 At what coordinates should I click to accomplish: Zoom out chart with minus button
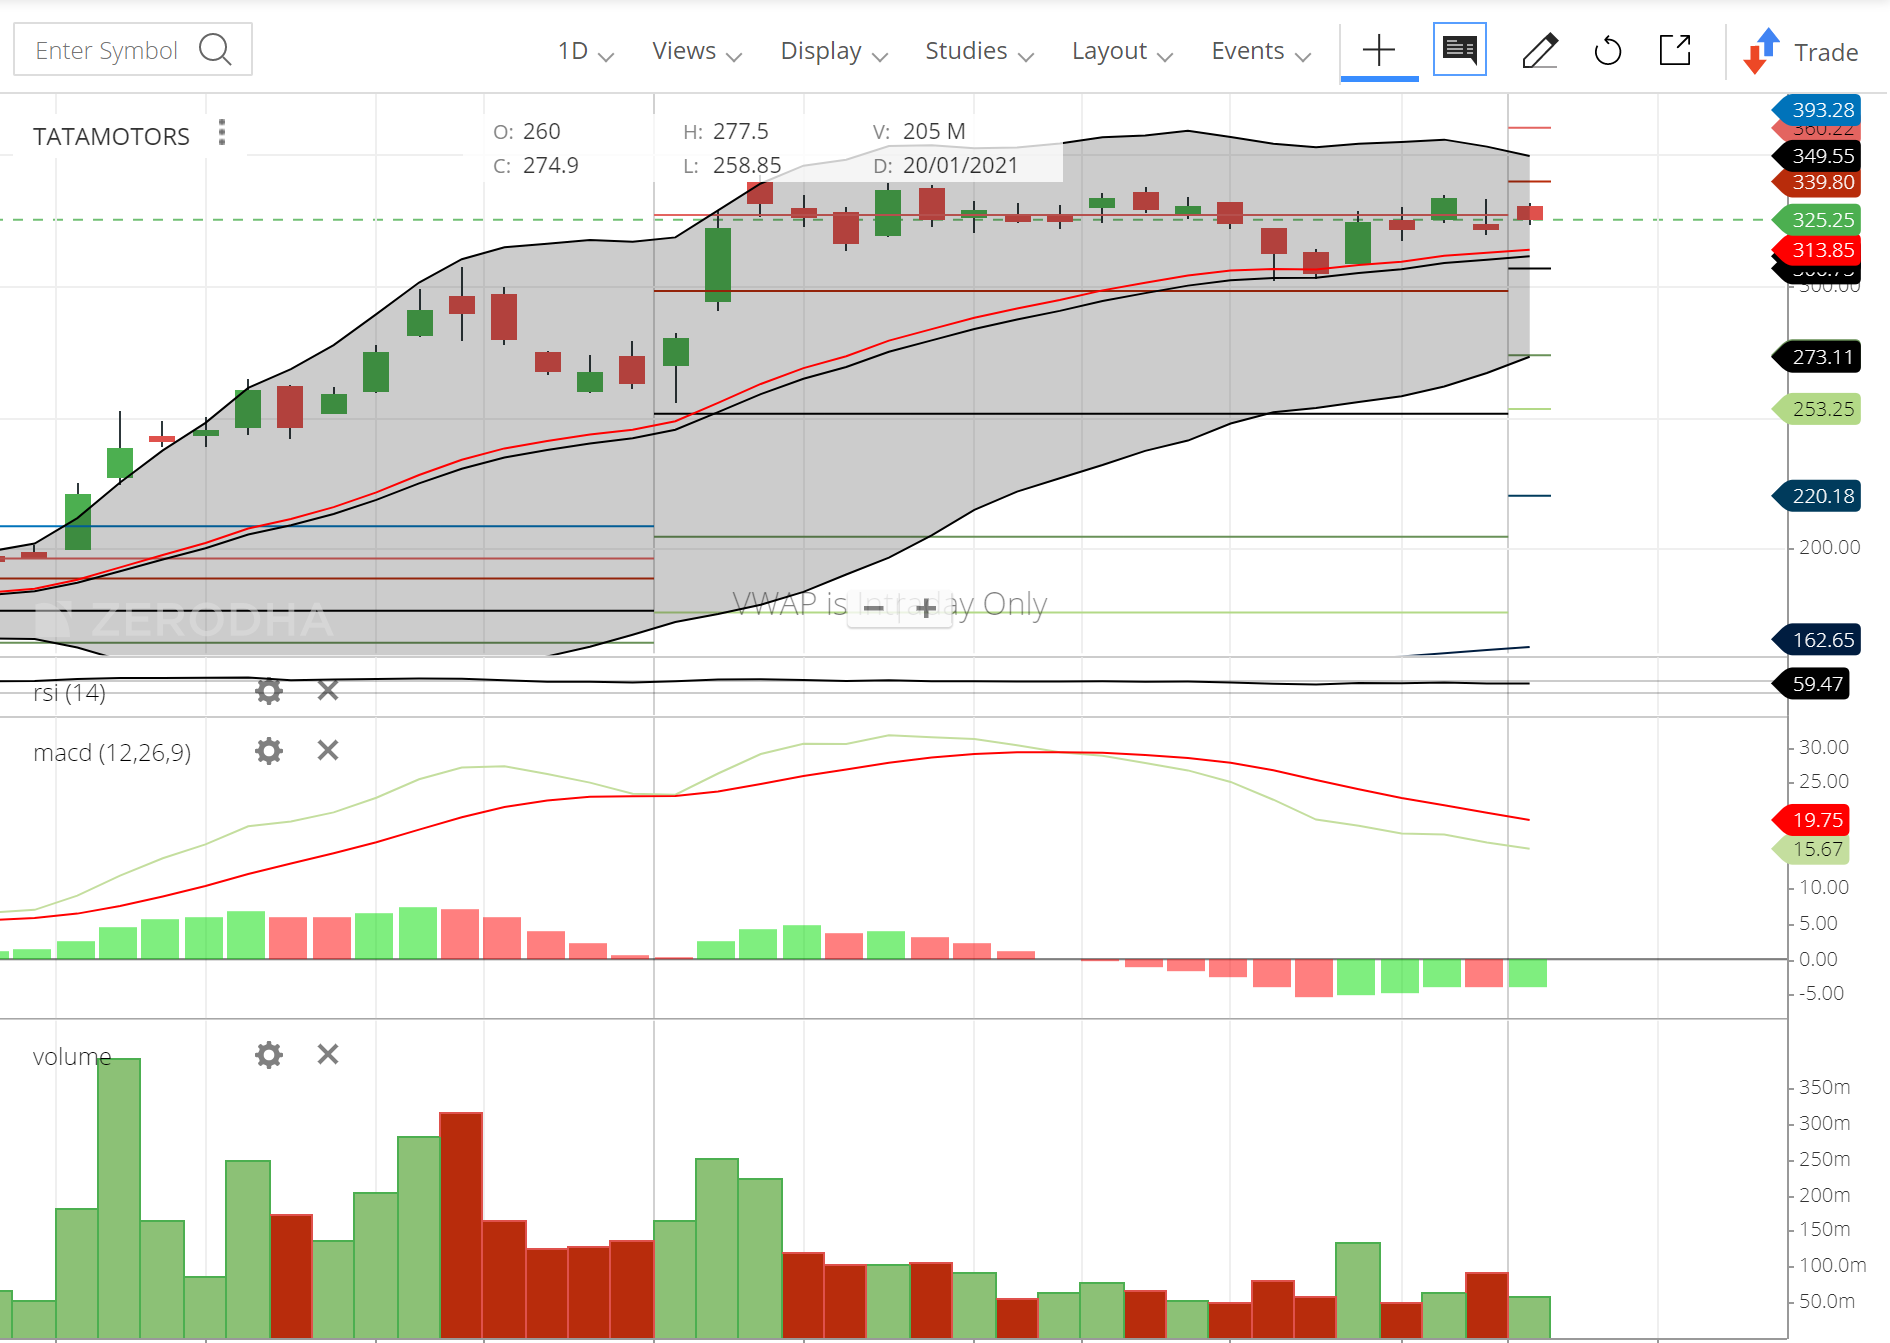point(873,608)
